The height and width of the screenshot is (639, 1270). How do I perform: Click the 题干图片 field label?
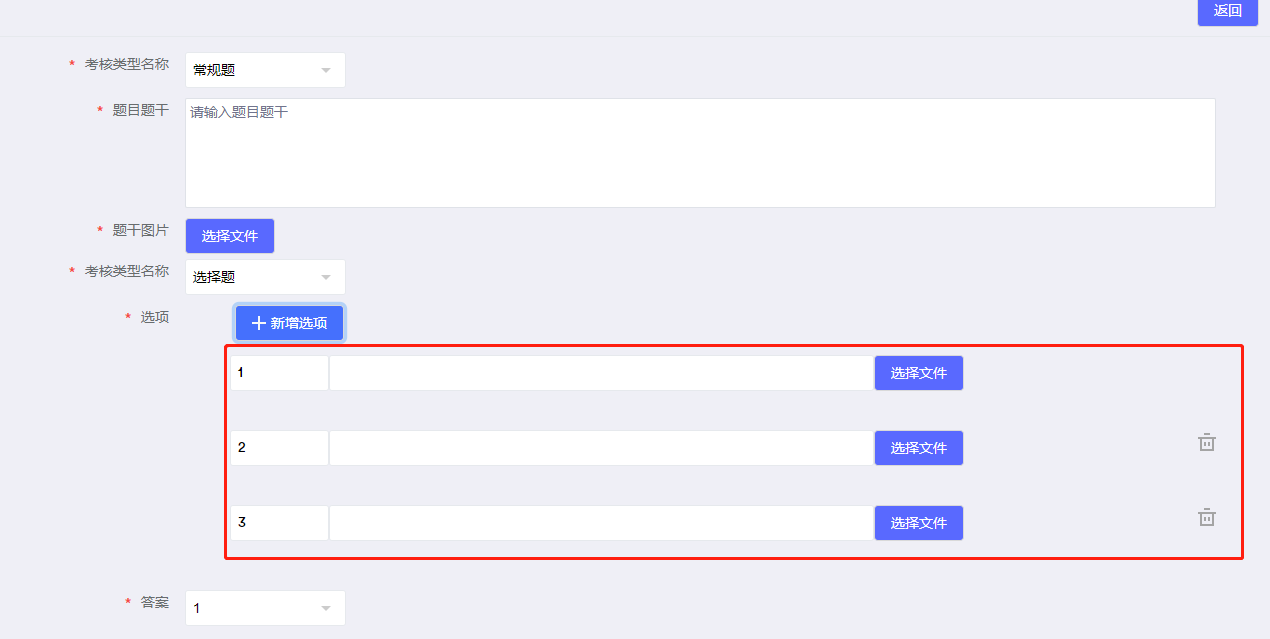(140, 230)
